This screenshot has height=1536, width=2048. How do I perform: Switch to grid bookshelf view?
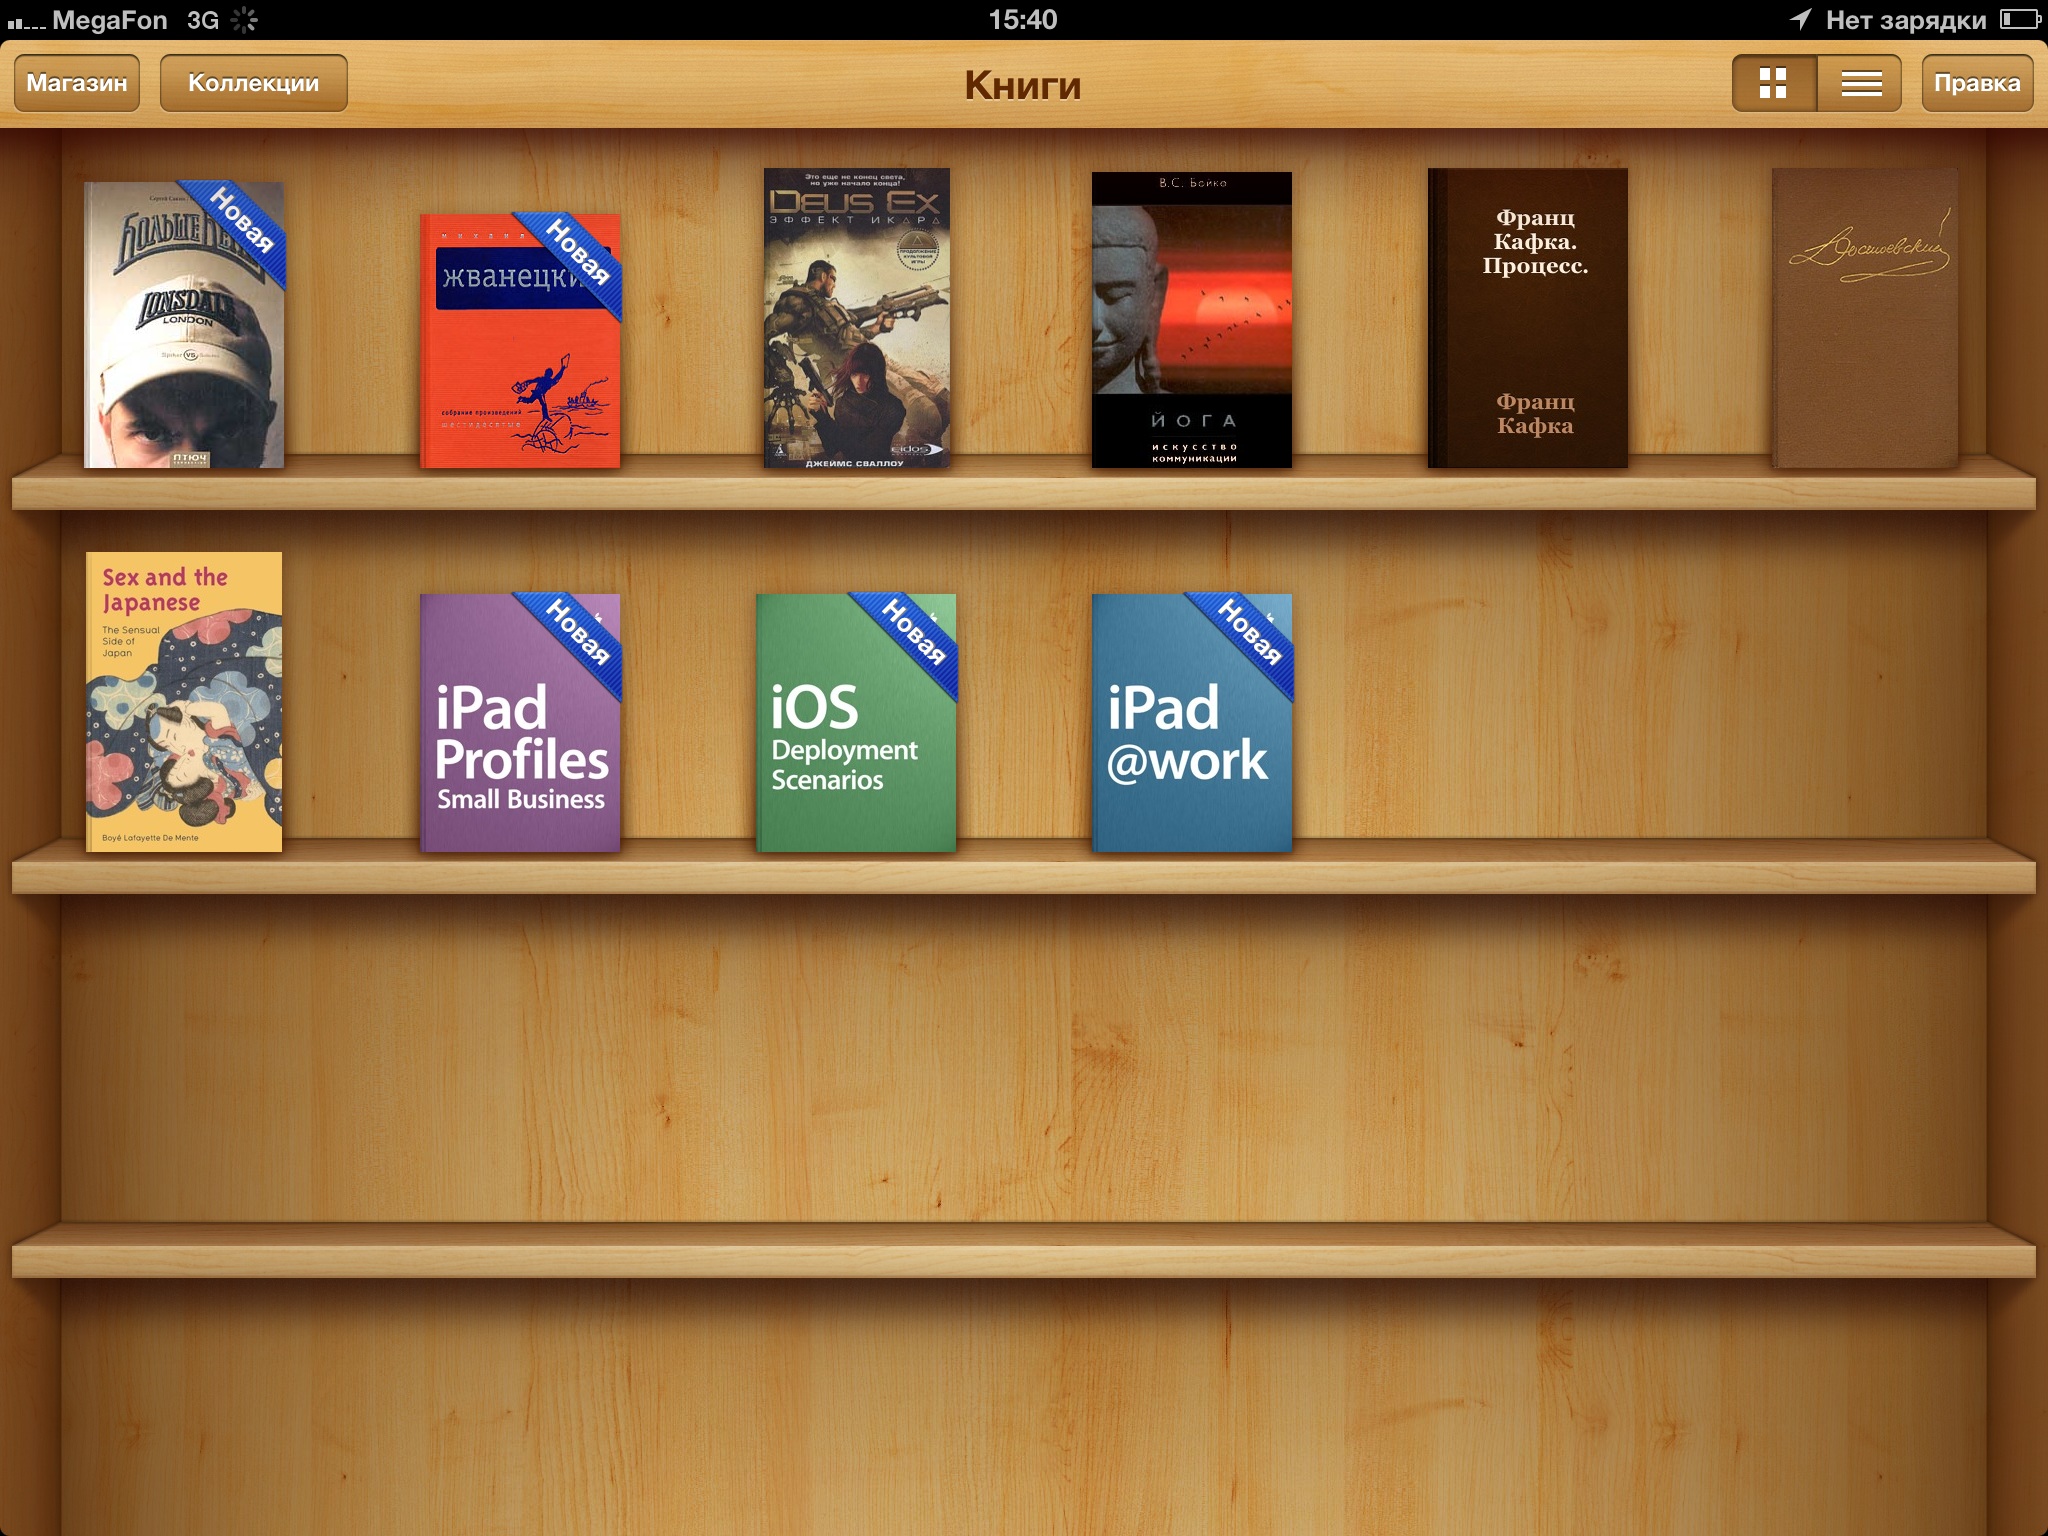1774,83
